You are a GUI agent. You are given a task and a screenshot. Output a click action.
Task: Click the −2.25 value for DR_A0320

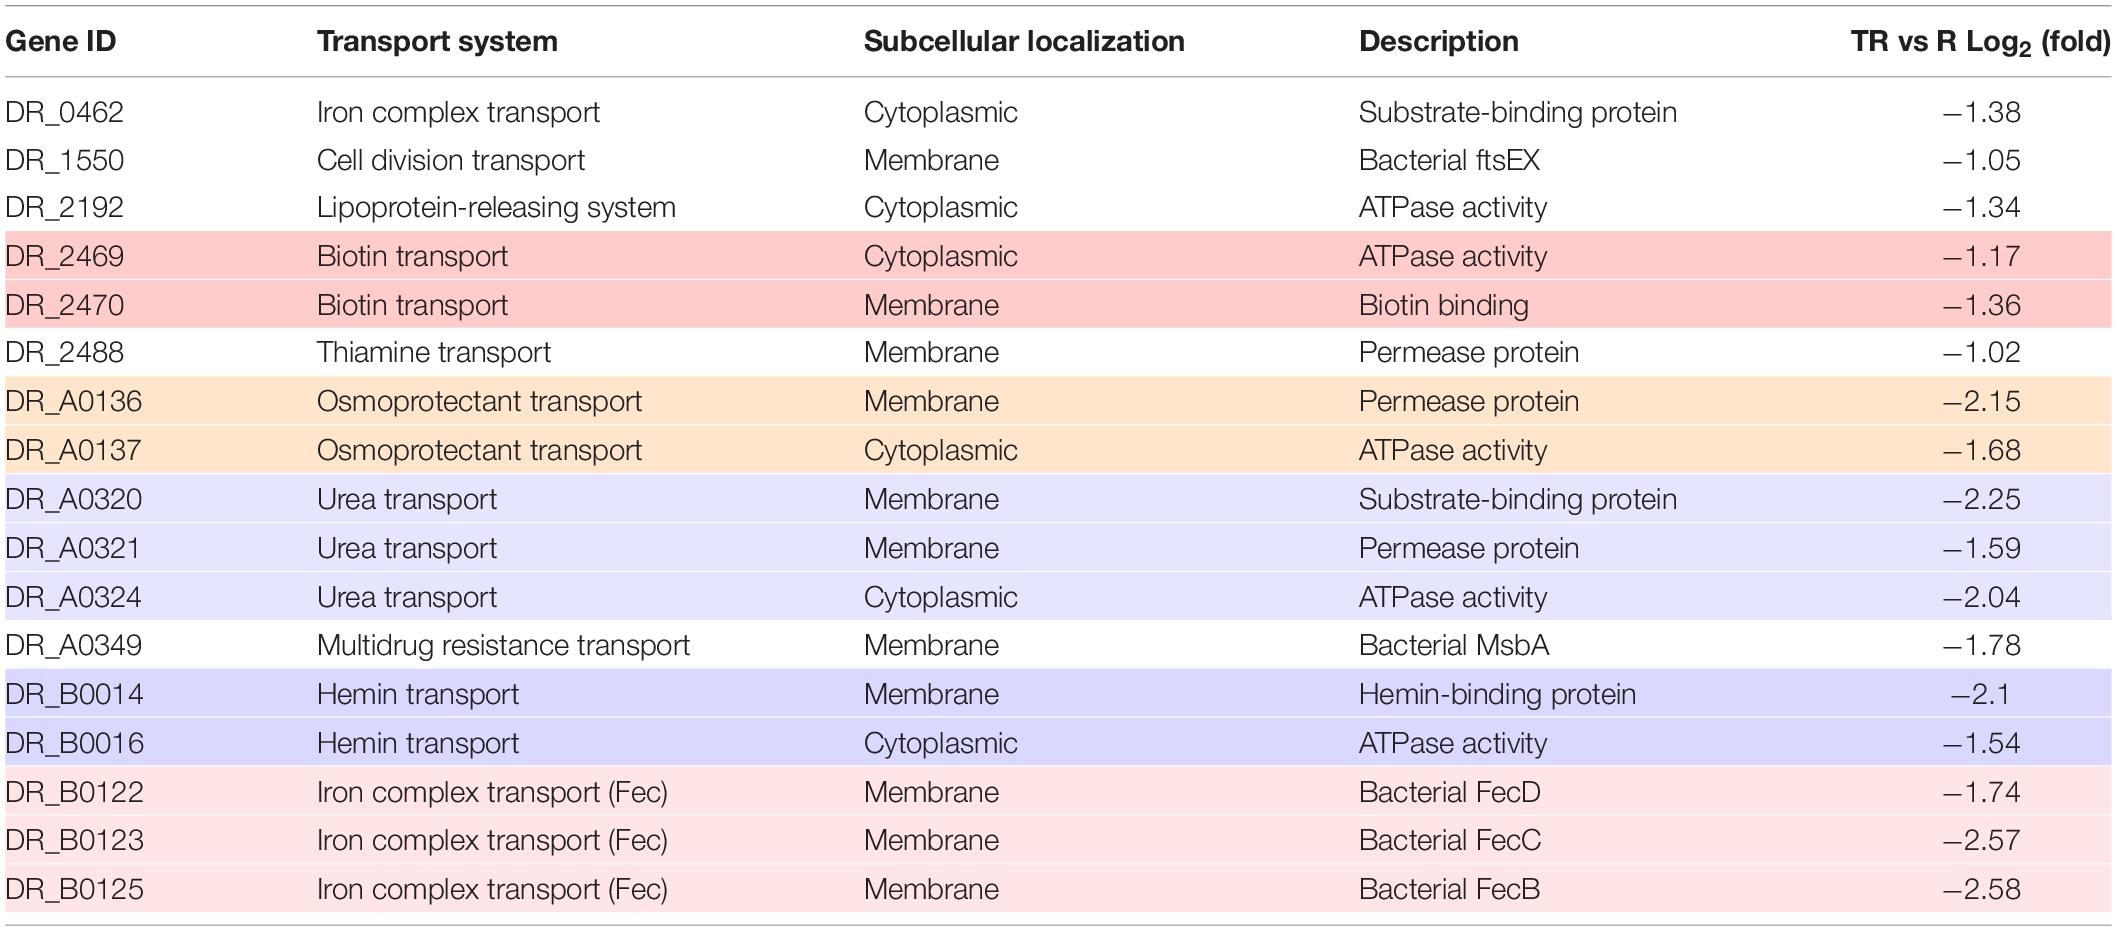coord(1981,499)
